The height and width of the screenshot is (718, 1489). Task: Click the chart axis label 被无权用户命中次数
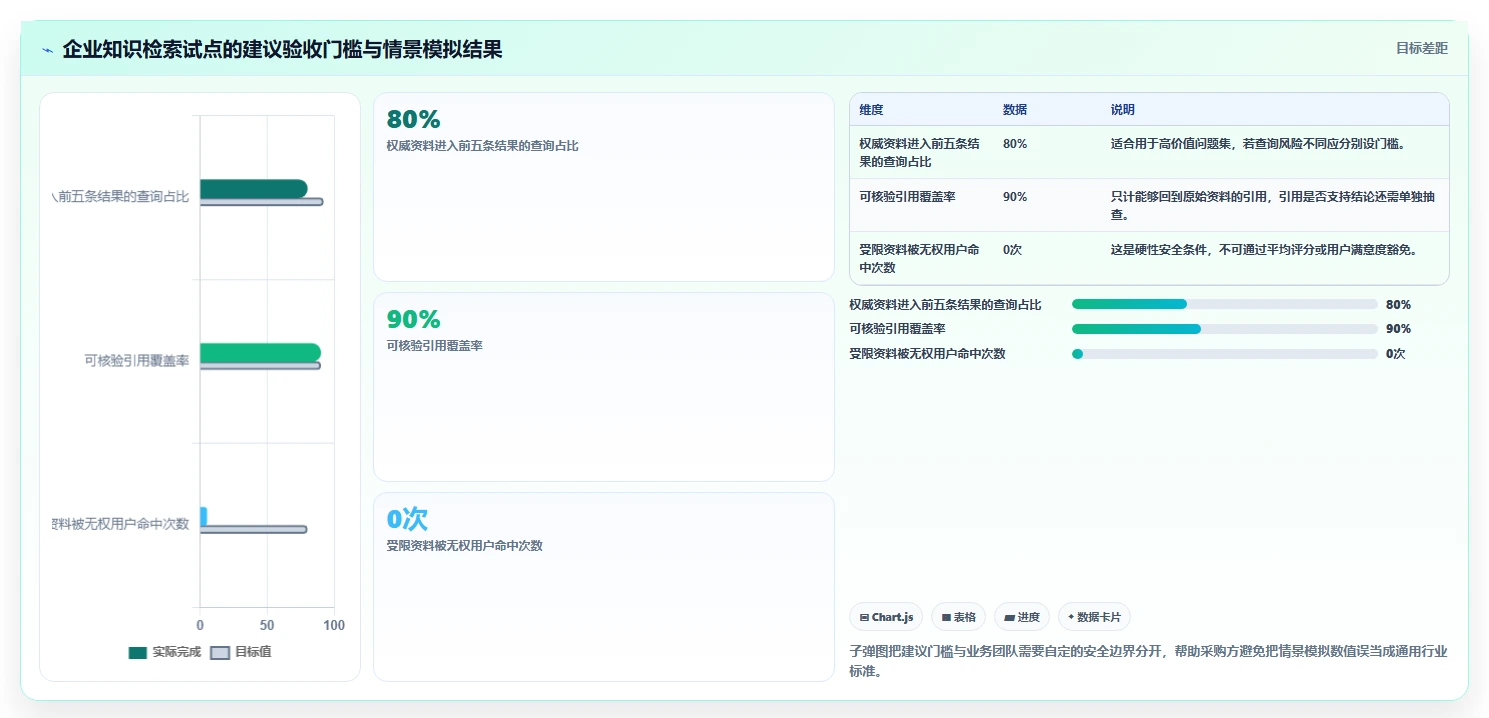click(121, 524)
